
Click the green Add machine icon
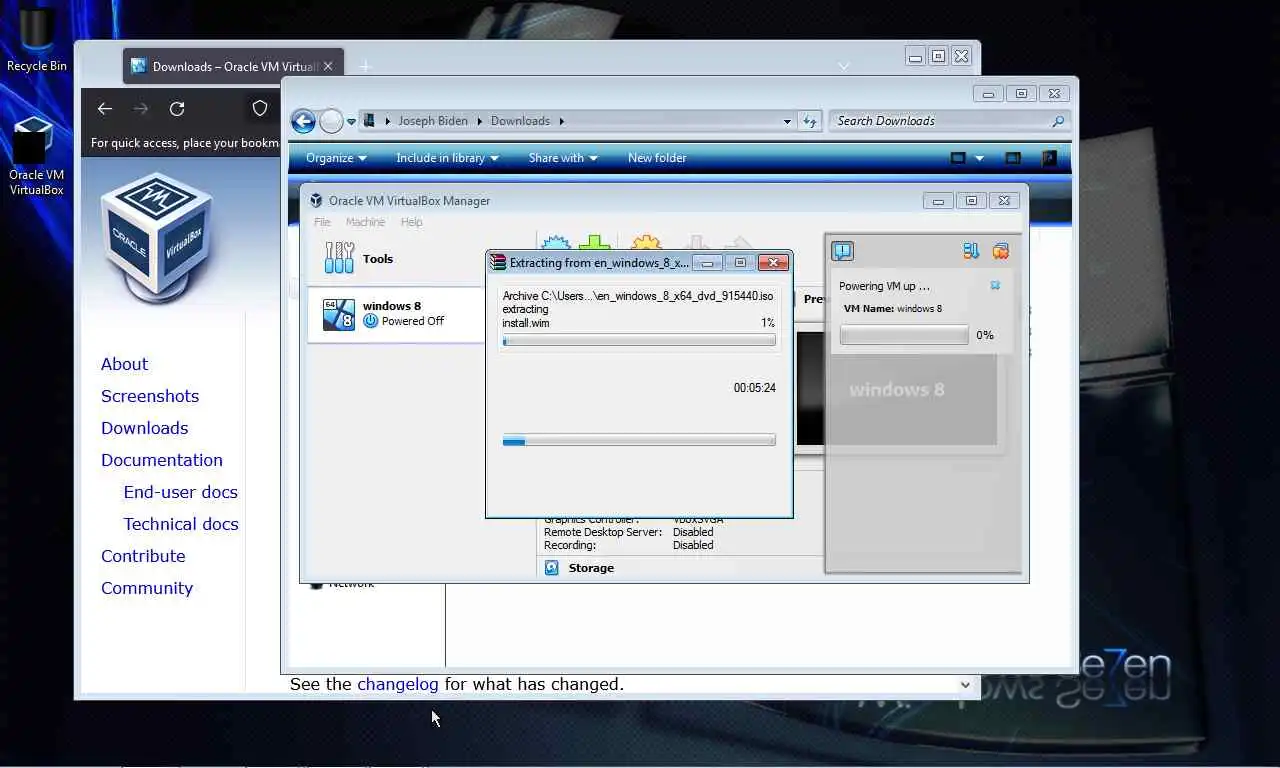(x=594, y=244)
